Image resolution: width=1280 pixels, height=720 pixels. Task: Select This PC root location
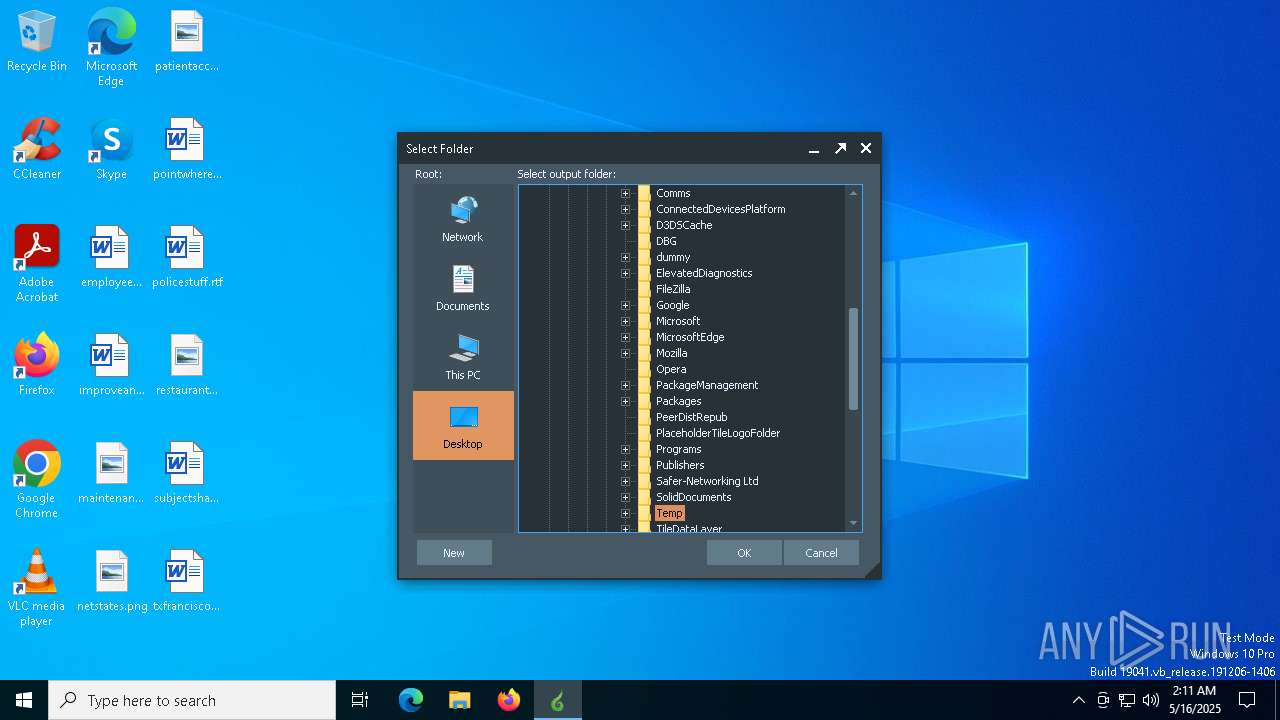(x=462, y=357)
